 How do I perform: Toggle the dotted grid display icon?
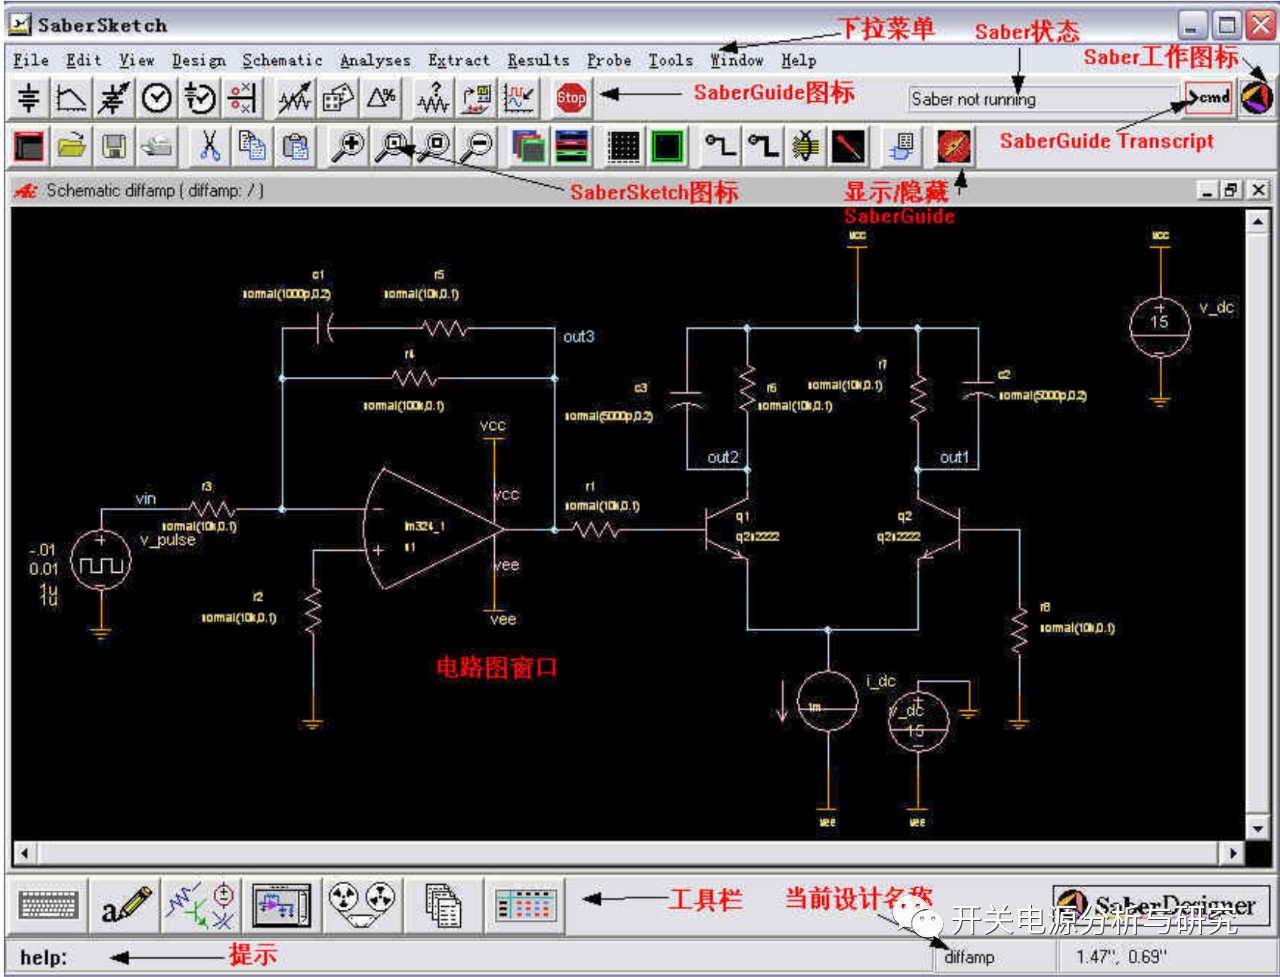click(624, 147)
